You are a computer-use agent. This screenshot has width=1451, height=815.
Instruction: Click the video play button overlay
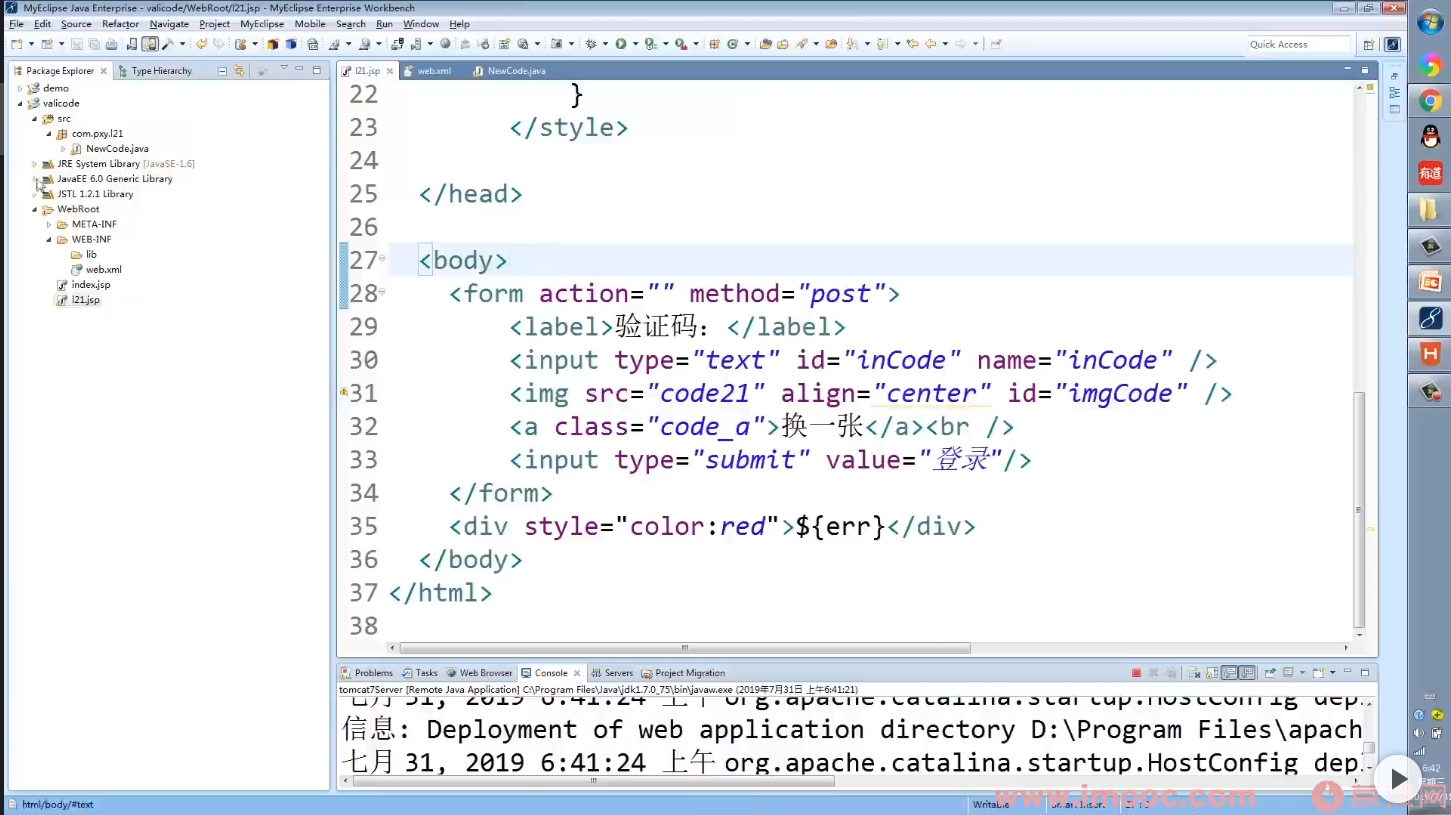1398,777
